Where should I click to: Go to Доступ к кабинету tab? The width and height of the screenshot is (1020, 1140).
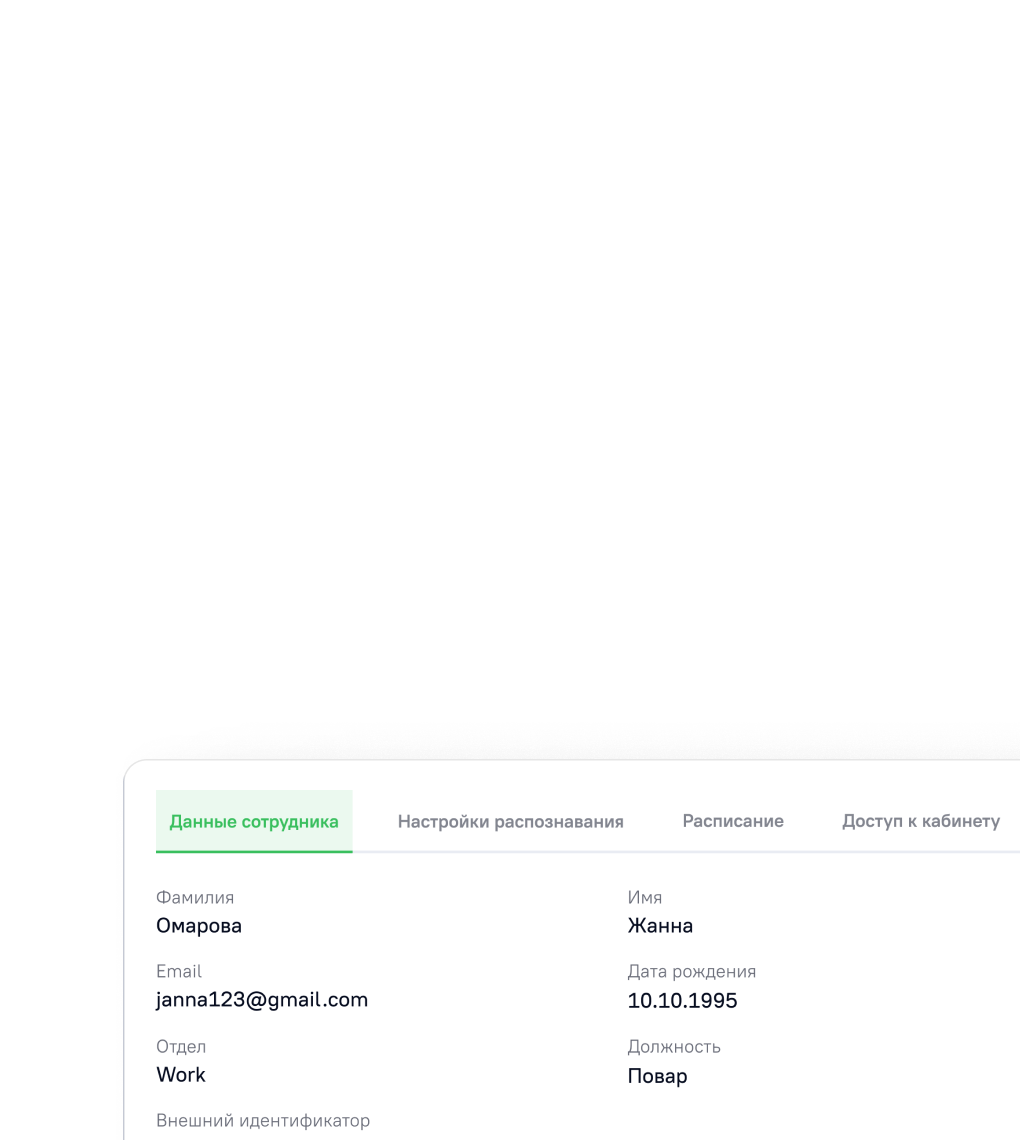pyautogui.click(x=920, y=821)
